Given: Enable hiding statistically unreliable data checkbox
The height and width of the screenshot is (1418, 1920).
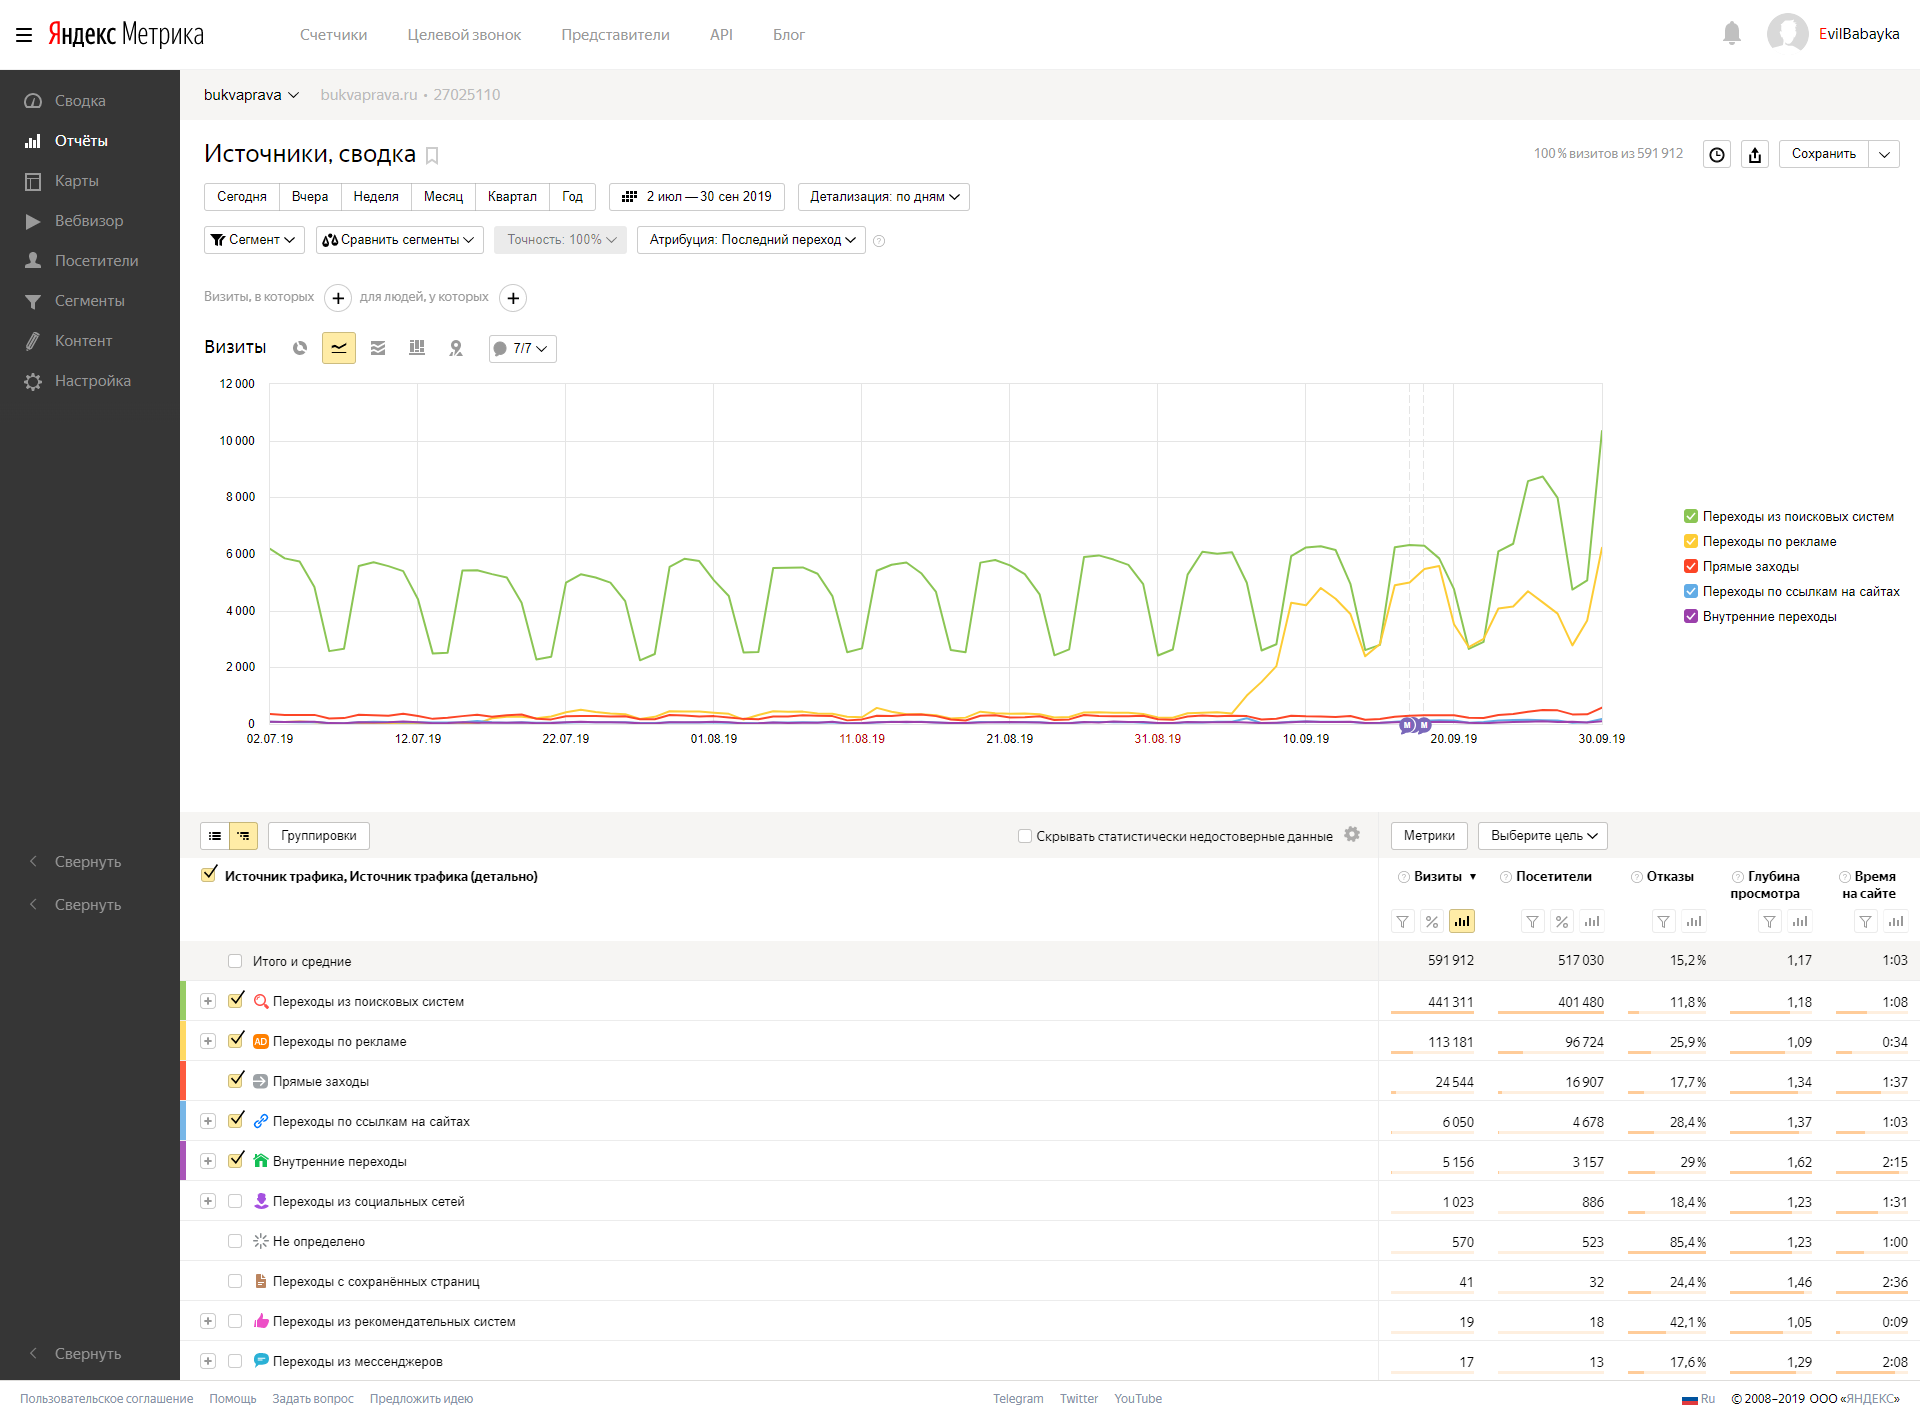Looking at the screenshot, I should pyautogui.click(x=1025, y=836).
